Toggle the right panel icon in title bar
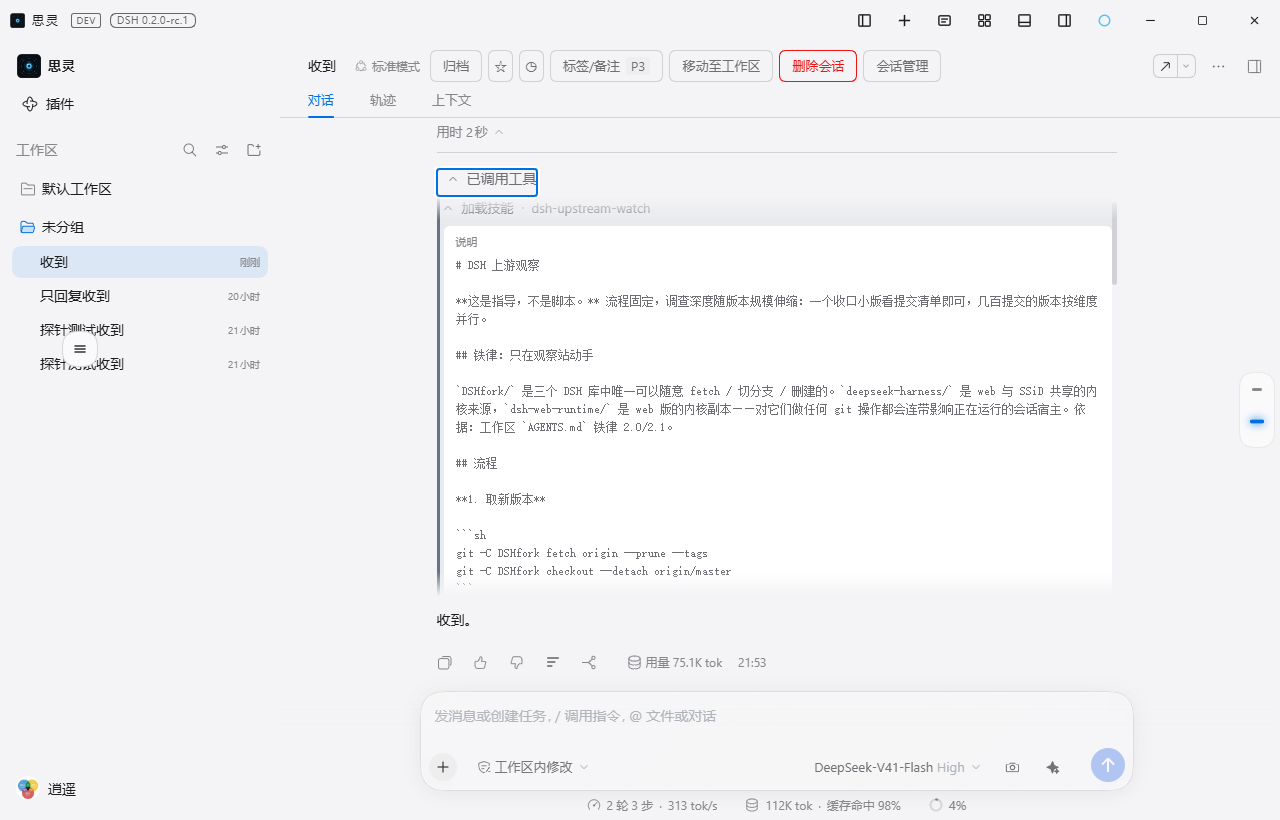 (x=1065, y=20)
